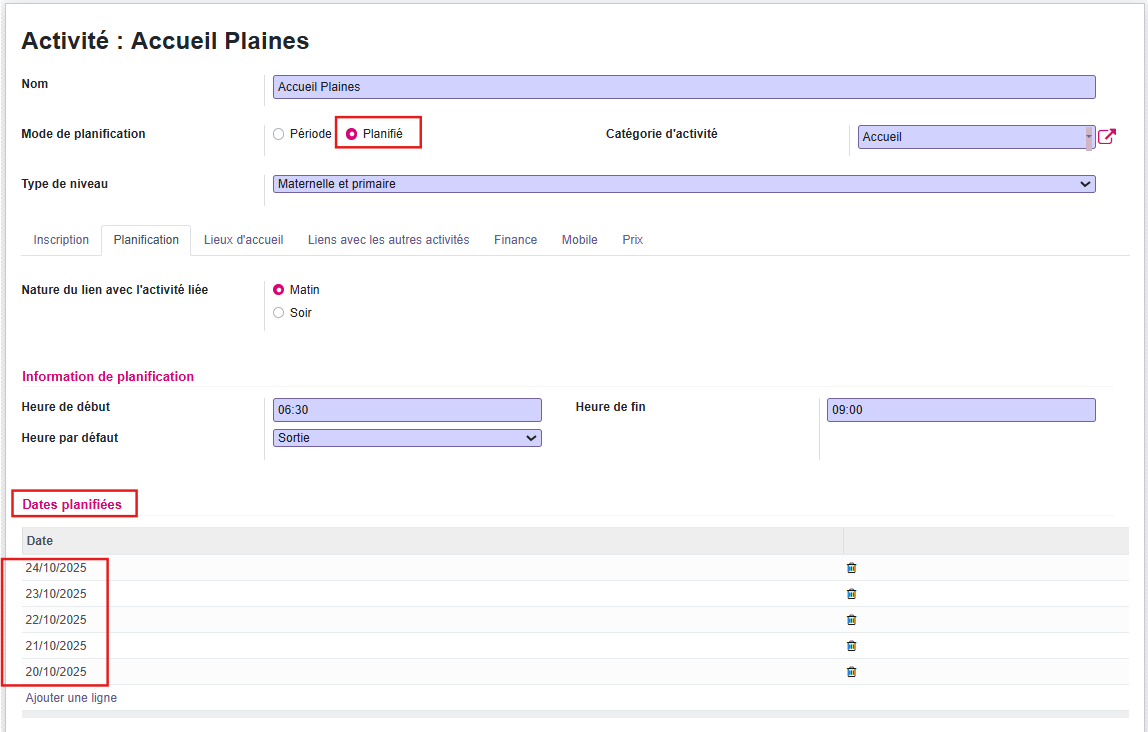Viewport: 1148px width, 732px height.
Task: Choose Matin as link nature
Action: (279, 290)
